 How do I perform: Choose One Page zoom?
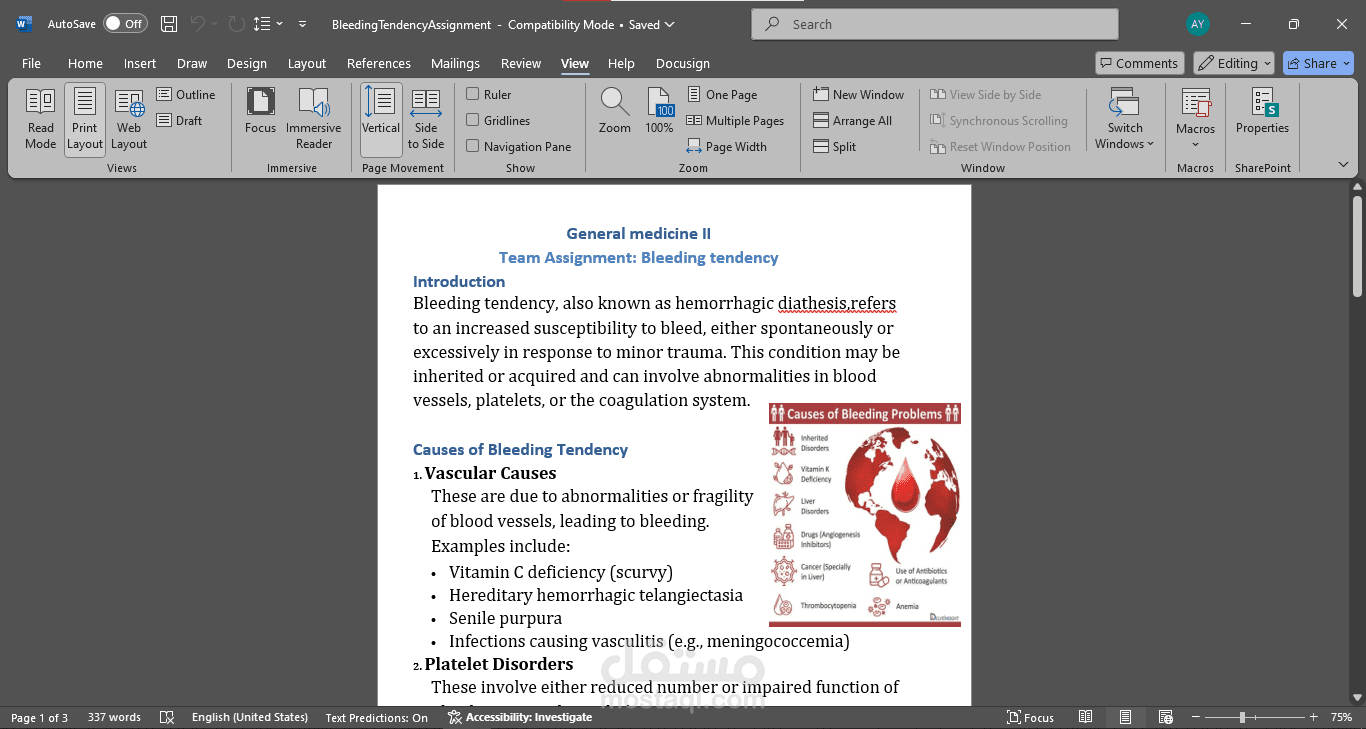pyautogui.click(x=722, y=95)
